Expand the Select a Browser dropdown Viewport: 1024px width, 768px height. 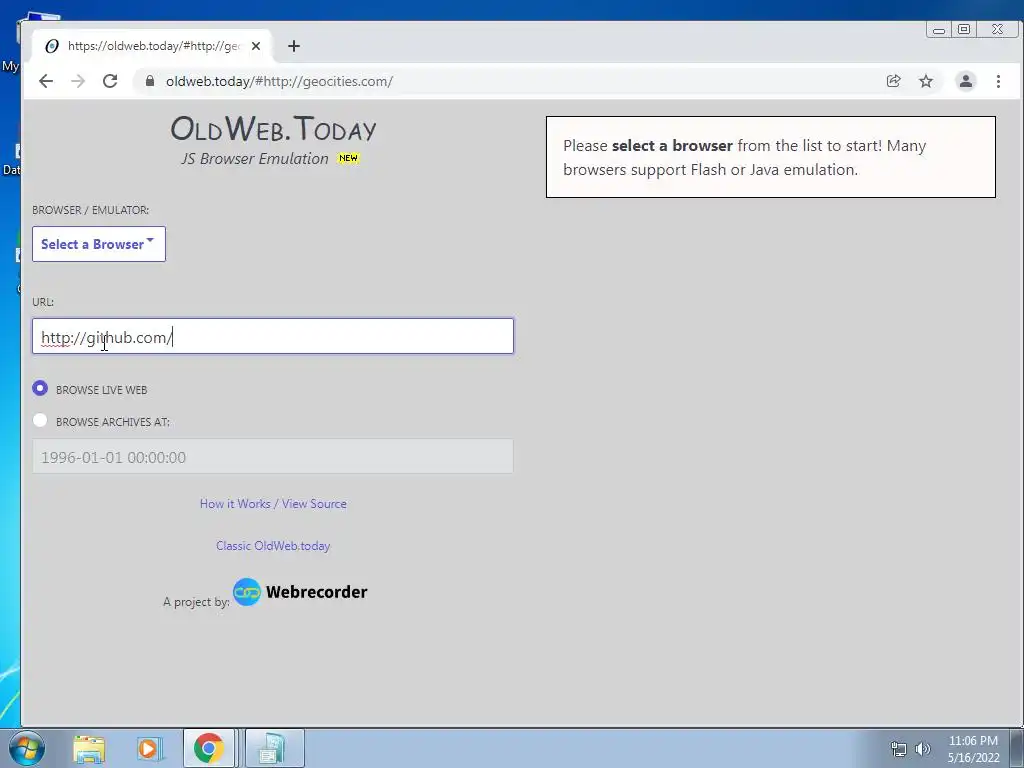click(x=99, y=244)
